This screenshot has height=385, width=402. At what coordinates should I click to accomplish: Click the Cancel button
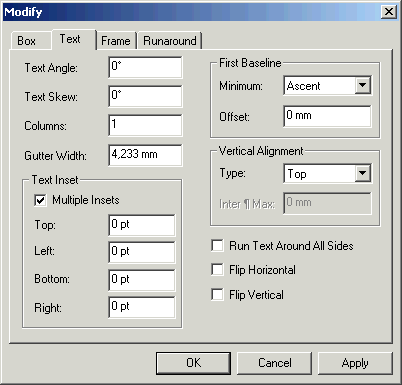click(275, 363)
